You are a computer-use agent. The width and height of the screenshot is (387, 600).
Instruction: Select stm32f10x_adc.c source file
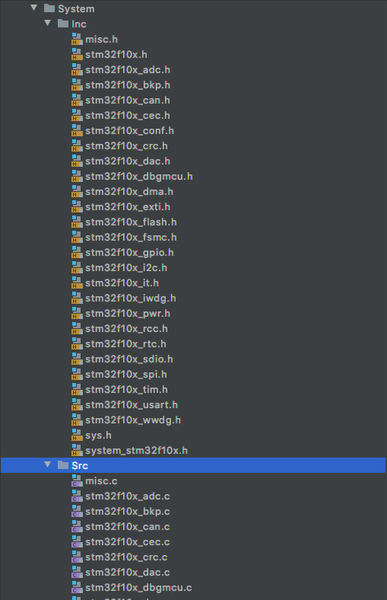click(x=127, y=496)
